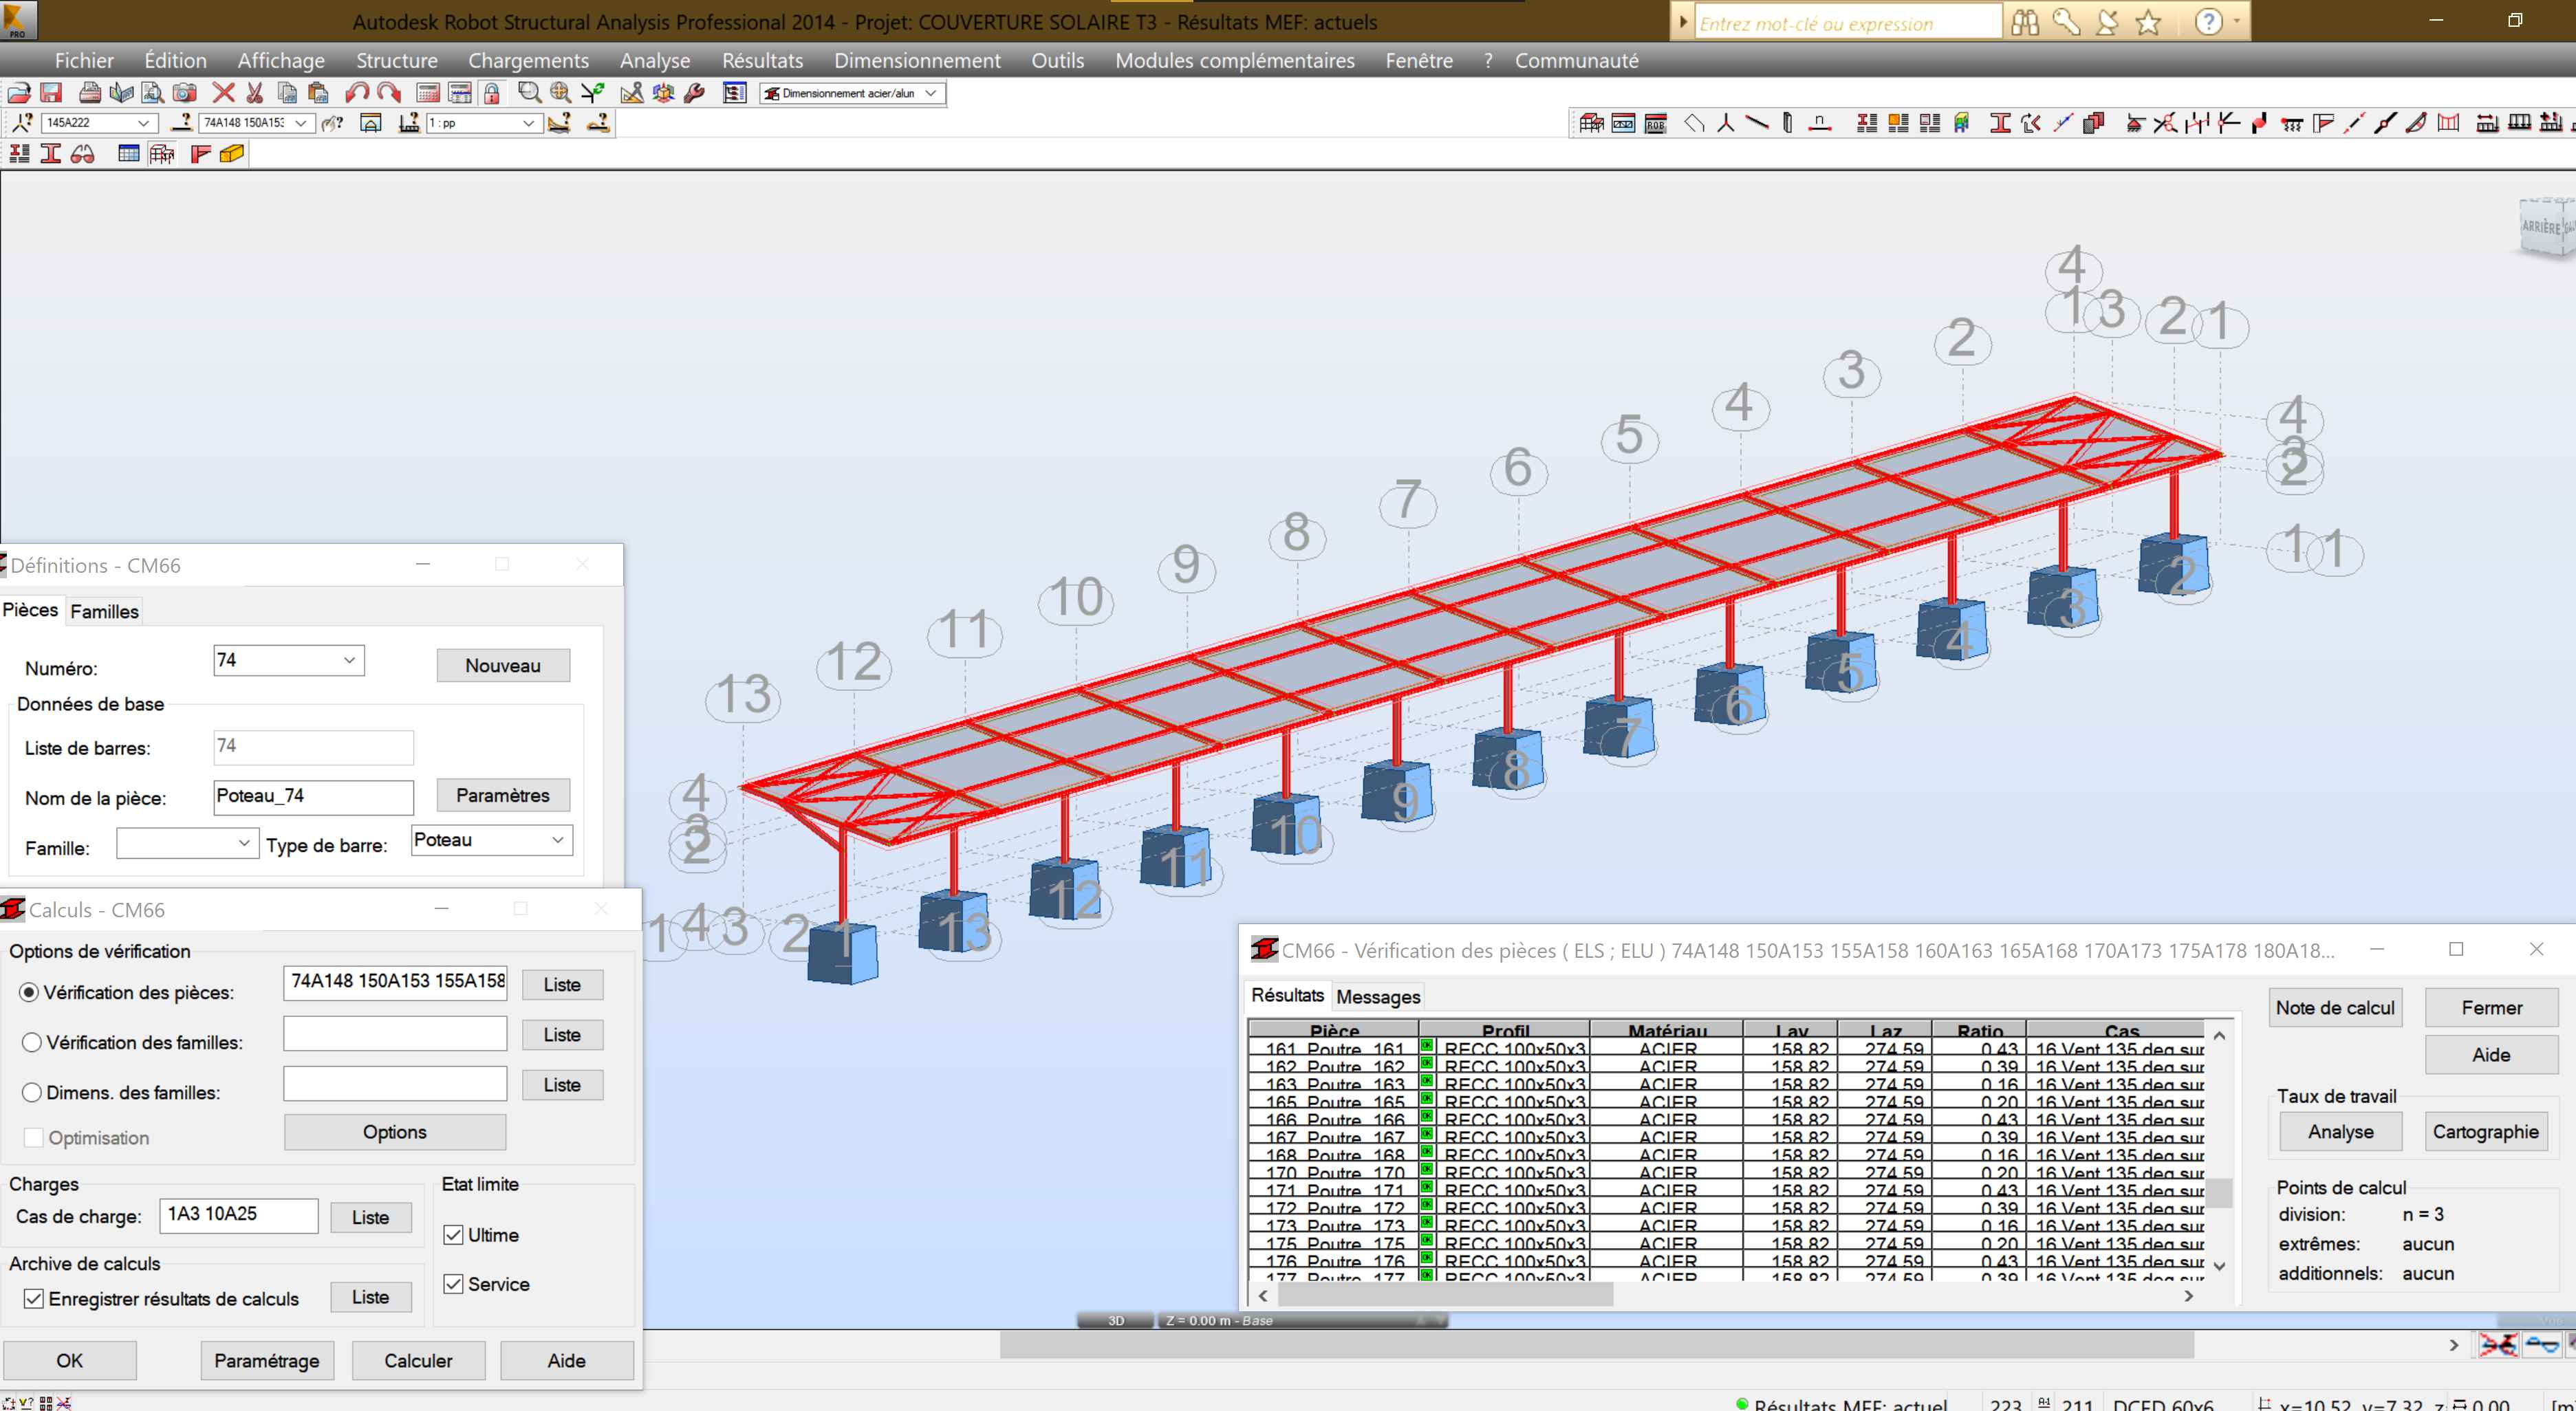This screenshot has height=1411, width=2576.
Task: Click the Cas de charge input field
Action: pos(238,1214)
